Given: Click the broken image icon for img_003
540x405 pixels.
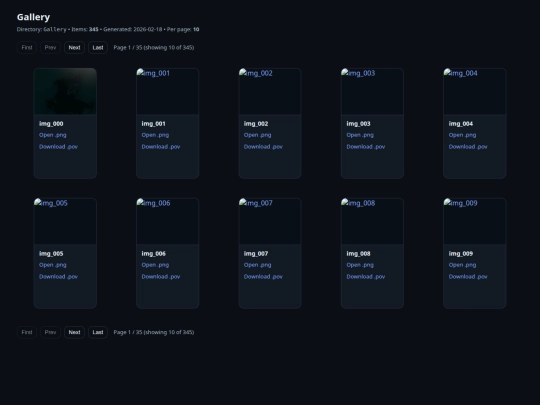Looking at the screenshot, I should point(345,73).
